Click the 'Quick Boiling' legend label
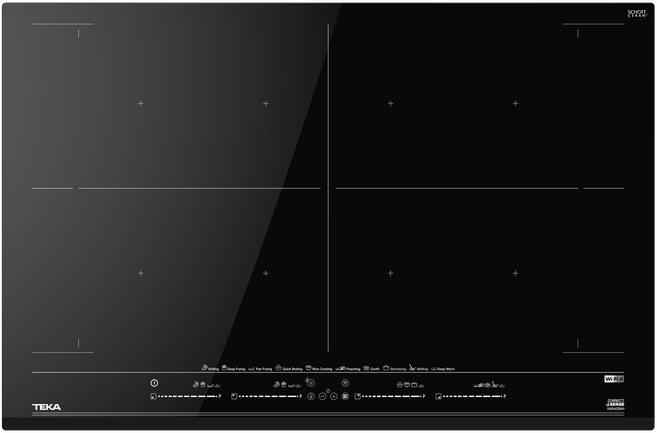 (292, 369)
